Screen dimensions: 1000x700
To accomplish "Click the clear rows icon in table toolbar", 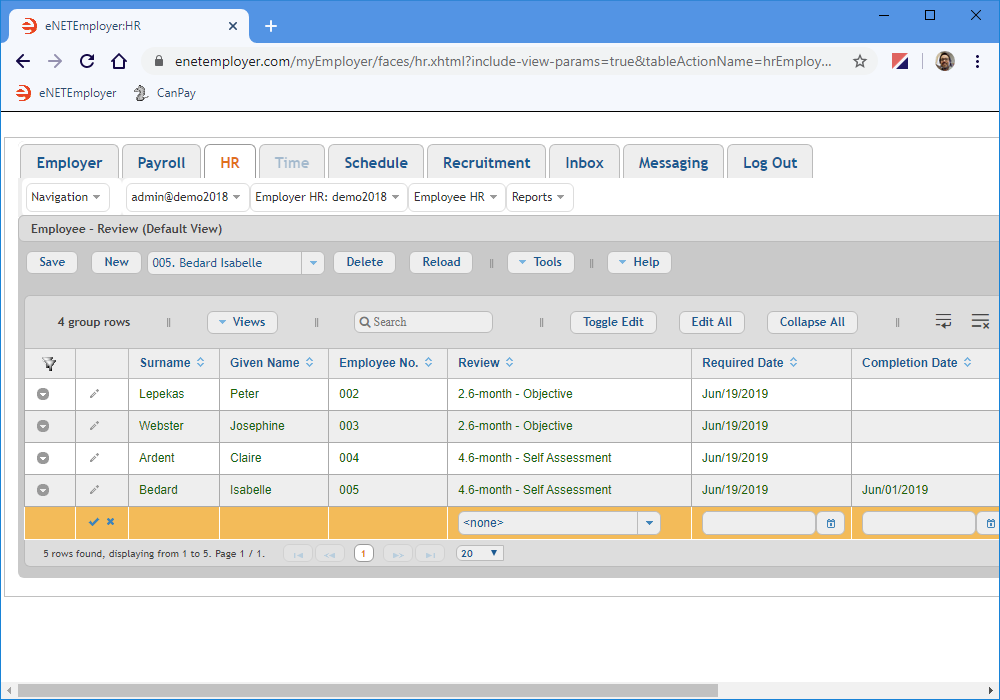I will 980,321.
